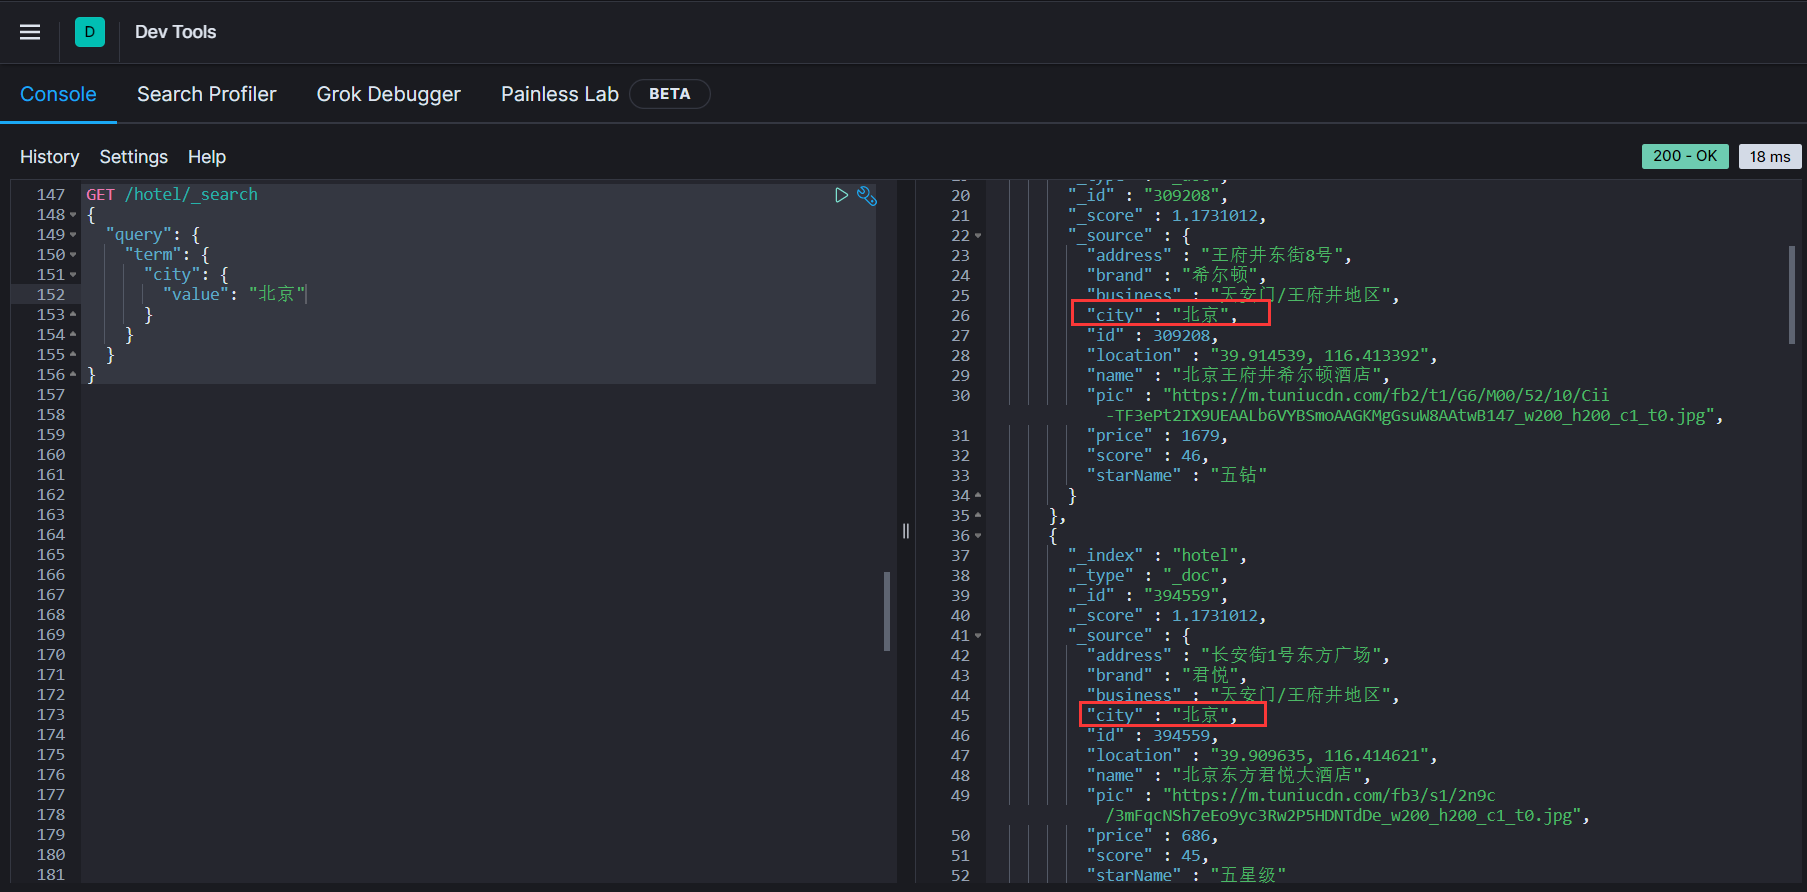The width and height of the screenshot is (1807, 892).
Task: Open the Painless Lab tab
Action: (x=559, y=94)
